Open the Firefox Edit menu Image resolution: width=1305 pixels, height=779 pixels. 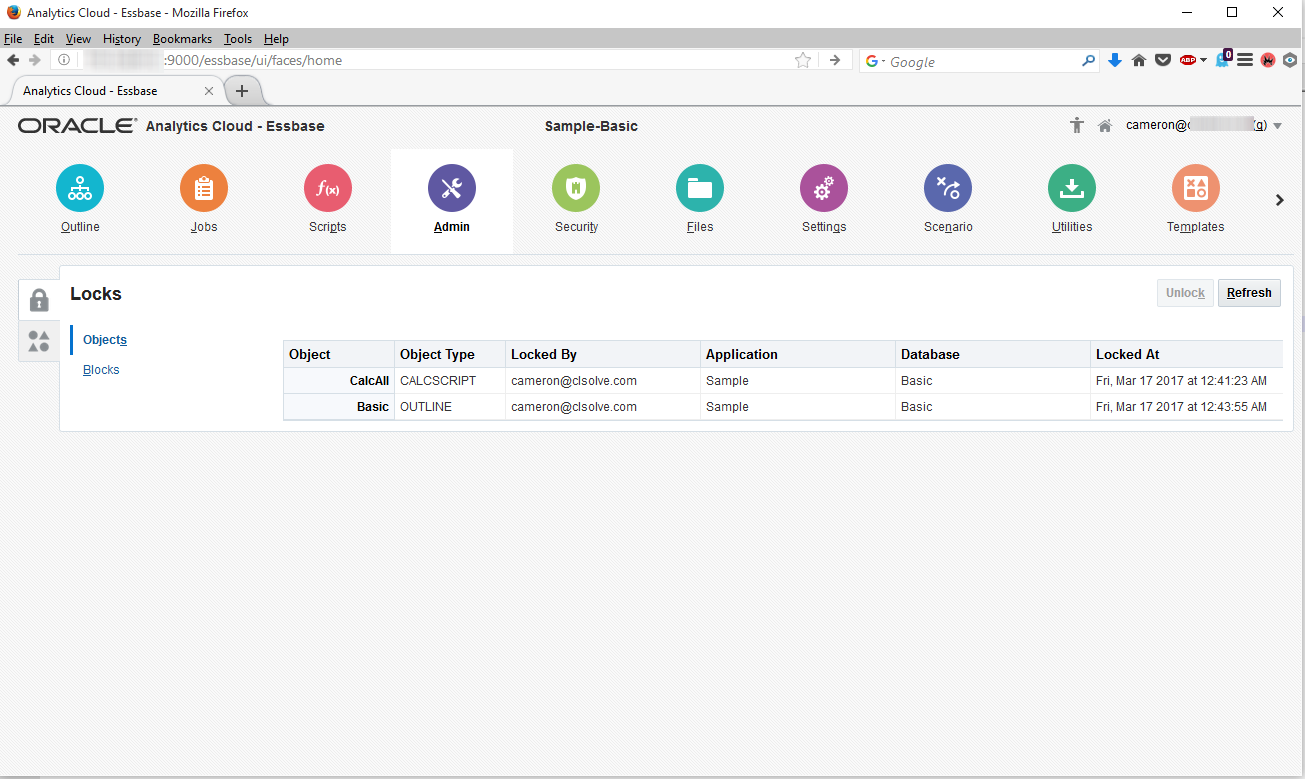point(44,39)
